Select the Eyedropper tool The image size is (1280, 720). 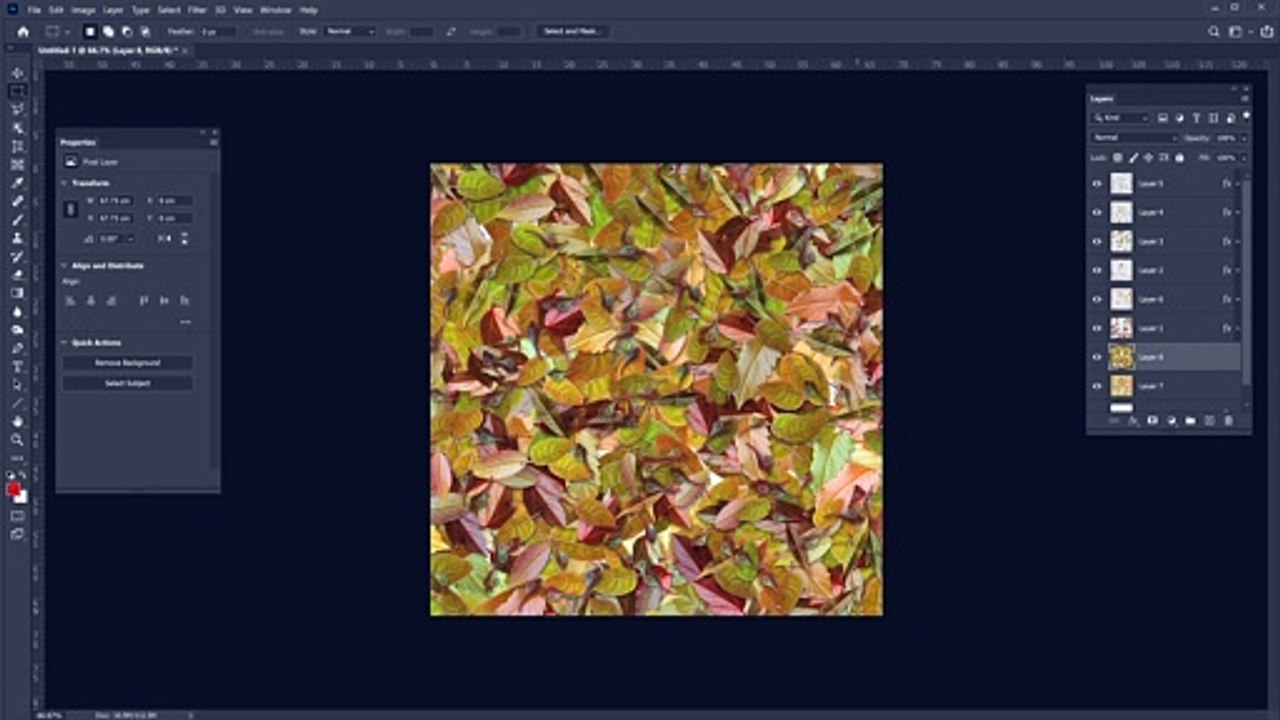(x=17, y=183)
